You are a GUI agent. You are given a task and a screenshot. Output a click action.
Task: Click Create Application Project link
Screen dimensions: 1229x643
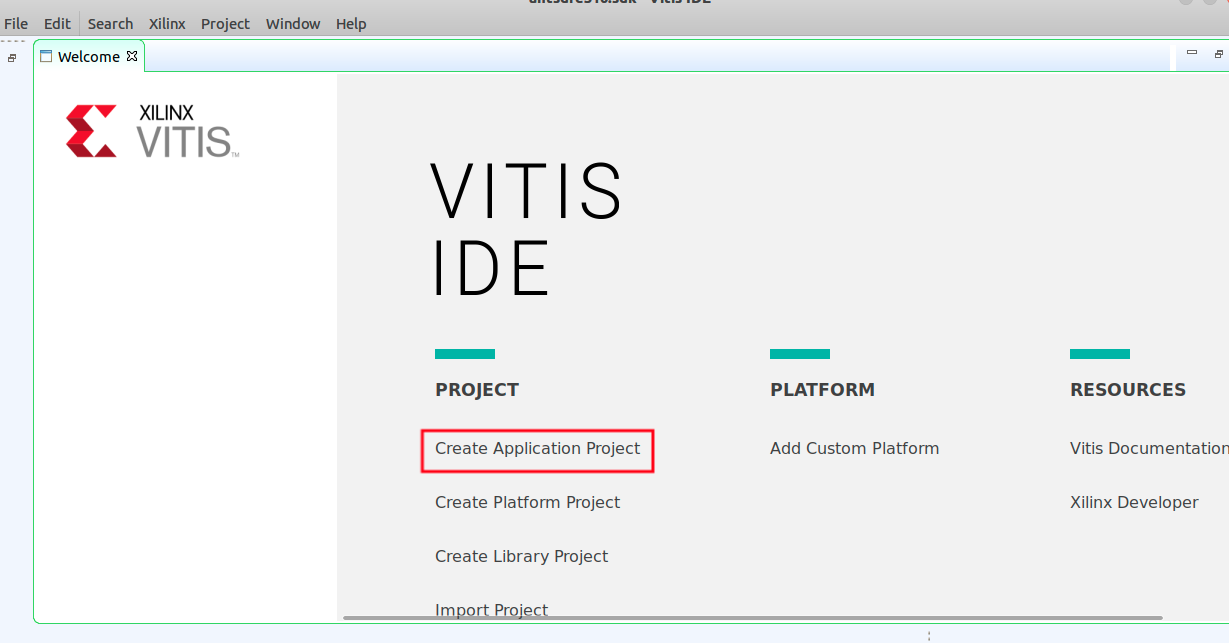[x=537, y=448]
